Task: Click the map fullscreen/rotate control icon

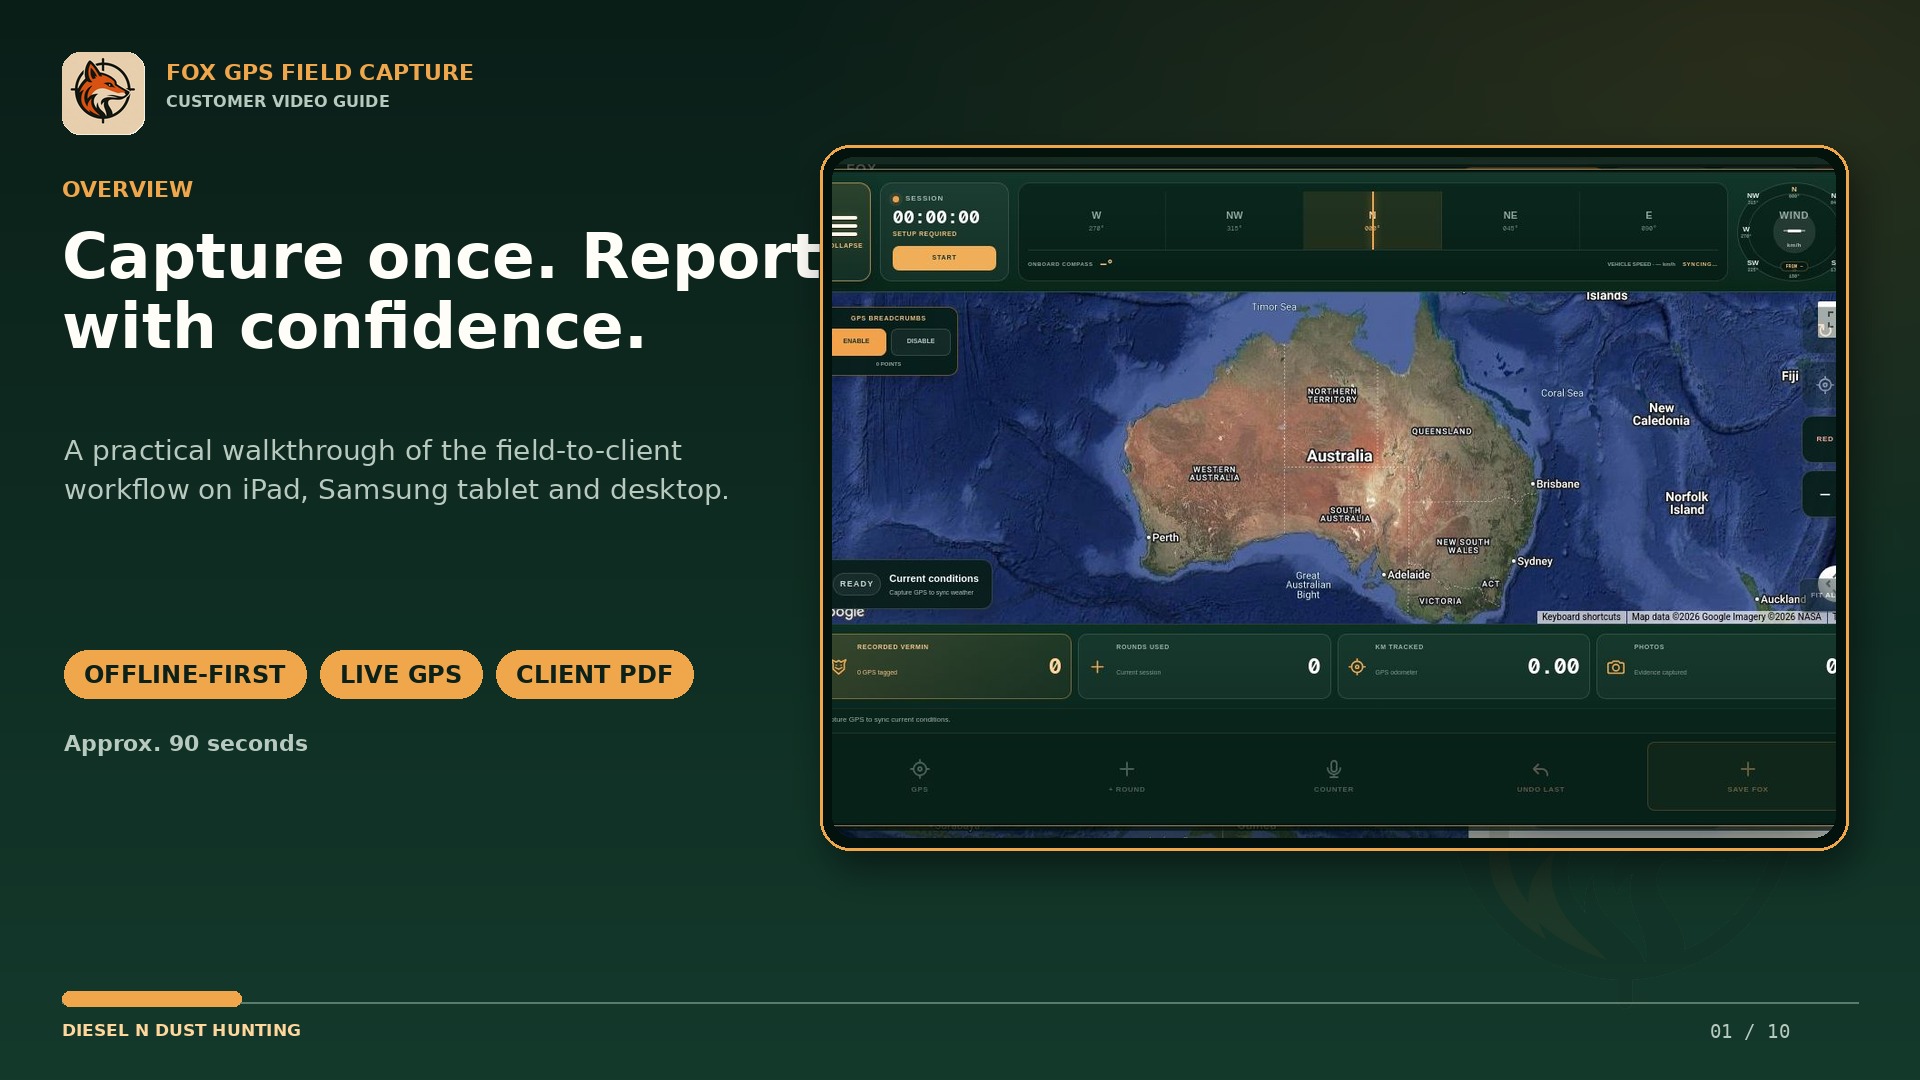Action: (x=1827, y=320)
